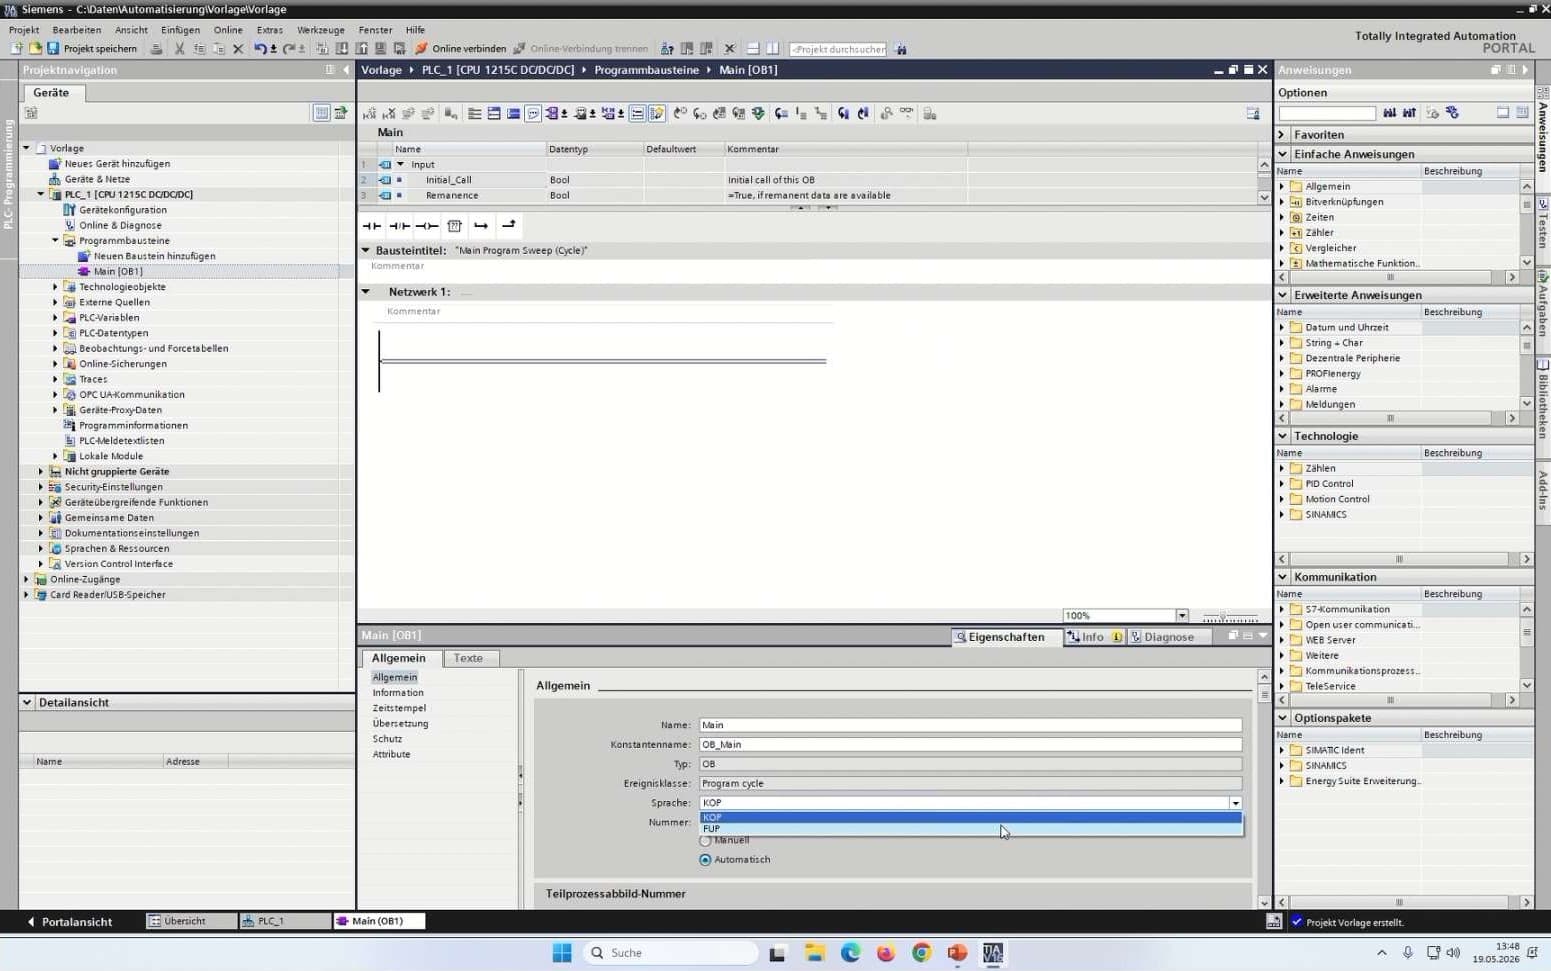Click the Name input field

(x=970, y=725)
